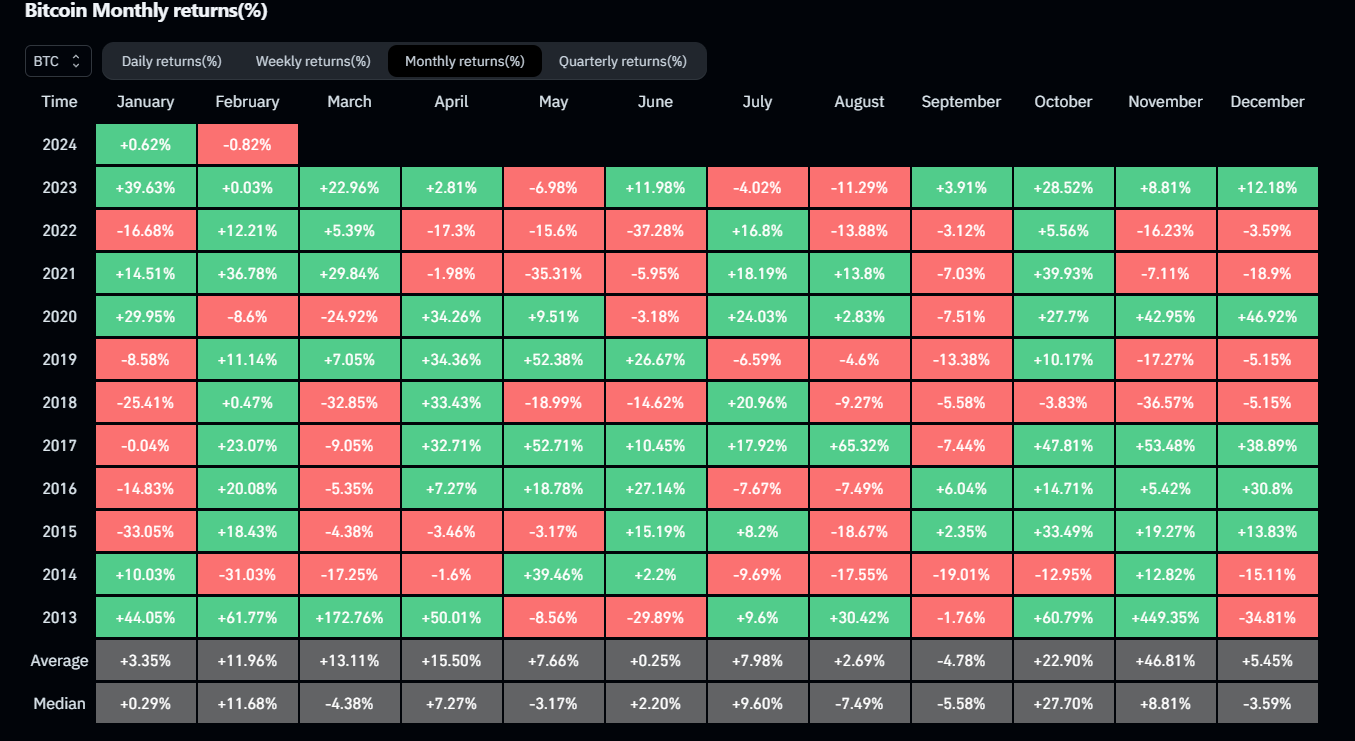1355x741 pixels.
Task: Open the Quarterly returns(%) tab
Action: (622, 61)
